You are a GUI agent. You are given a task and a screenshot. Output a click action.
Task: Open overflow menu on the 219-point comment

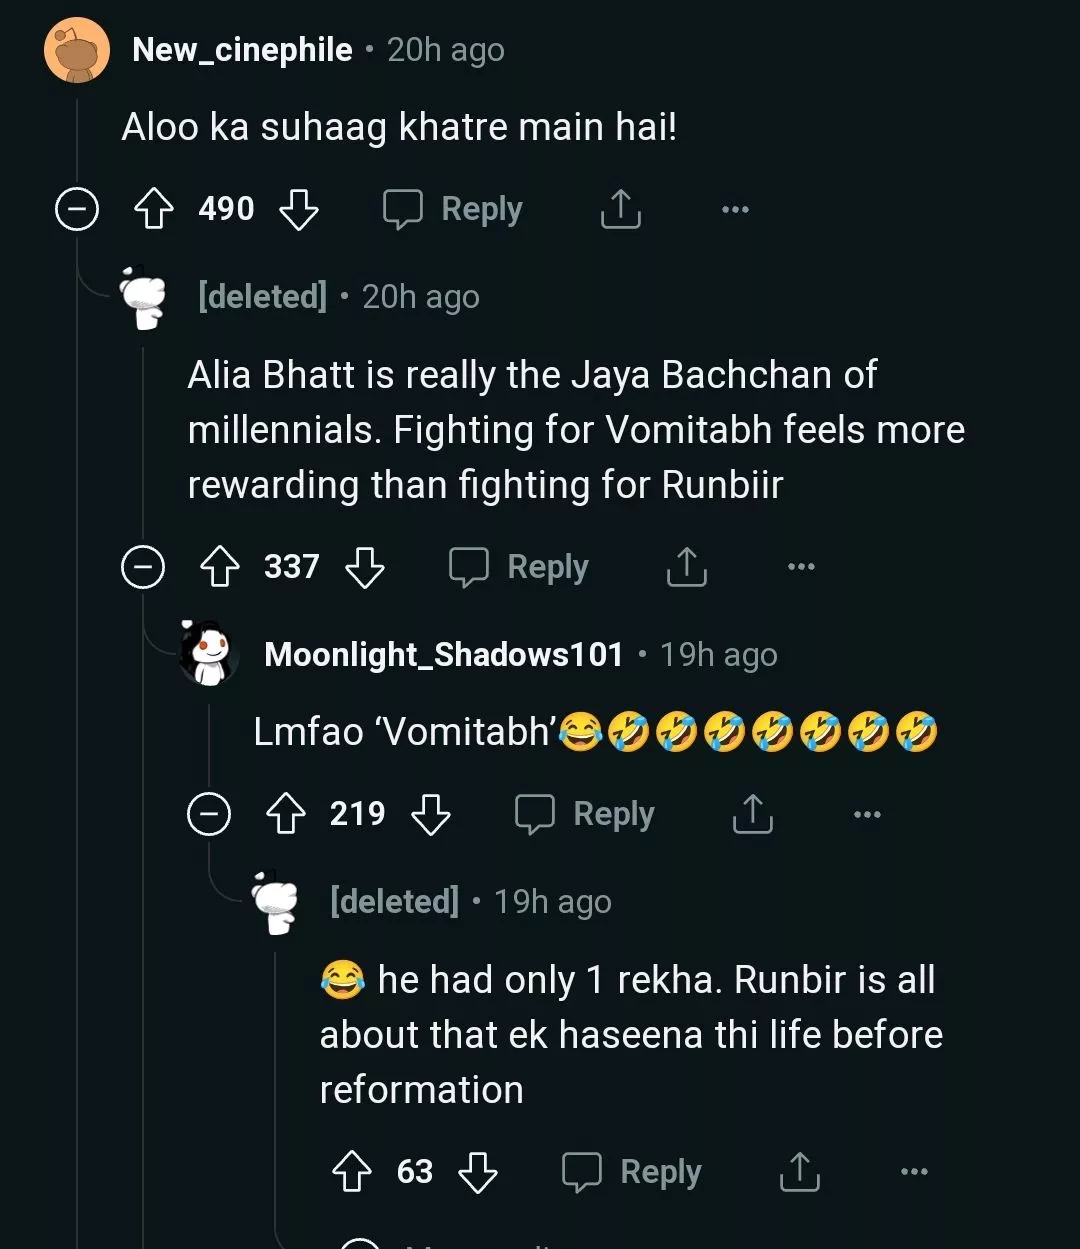pos(867,814)
